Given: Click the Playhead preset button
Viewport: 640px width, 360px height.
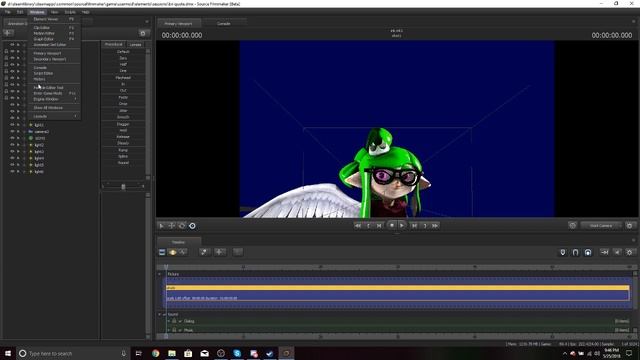Looking at the screenshot, I should point(123,78).
